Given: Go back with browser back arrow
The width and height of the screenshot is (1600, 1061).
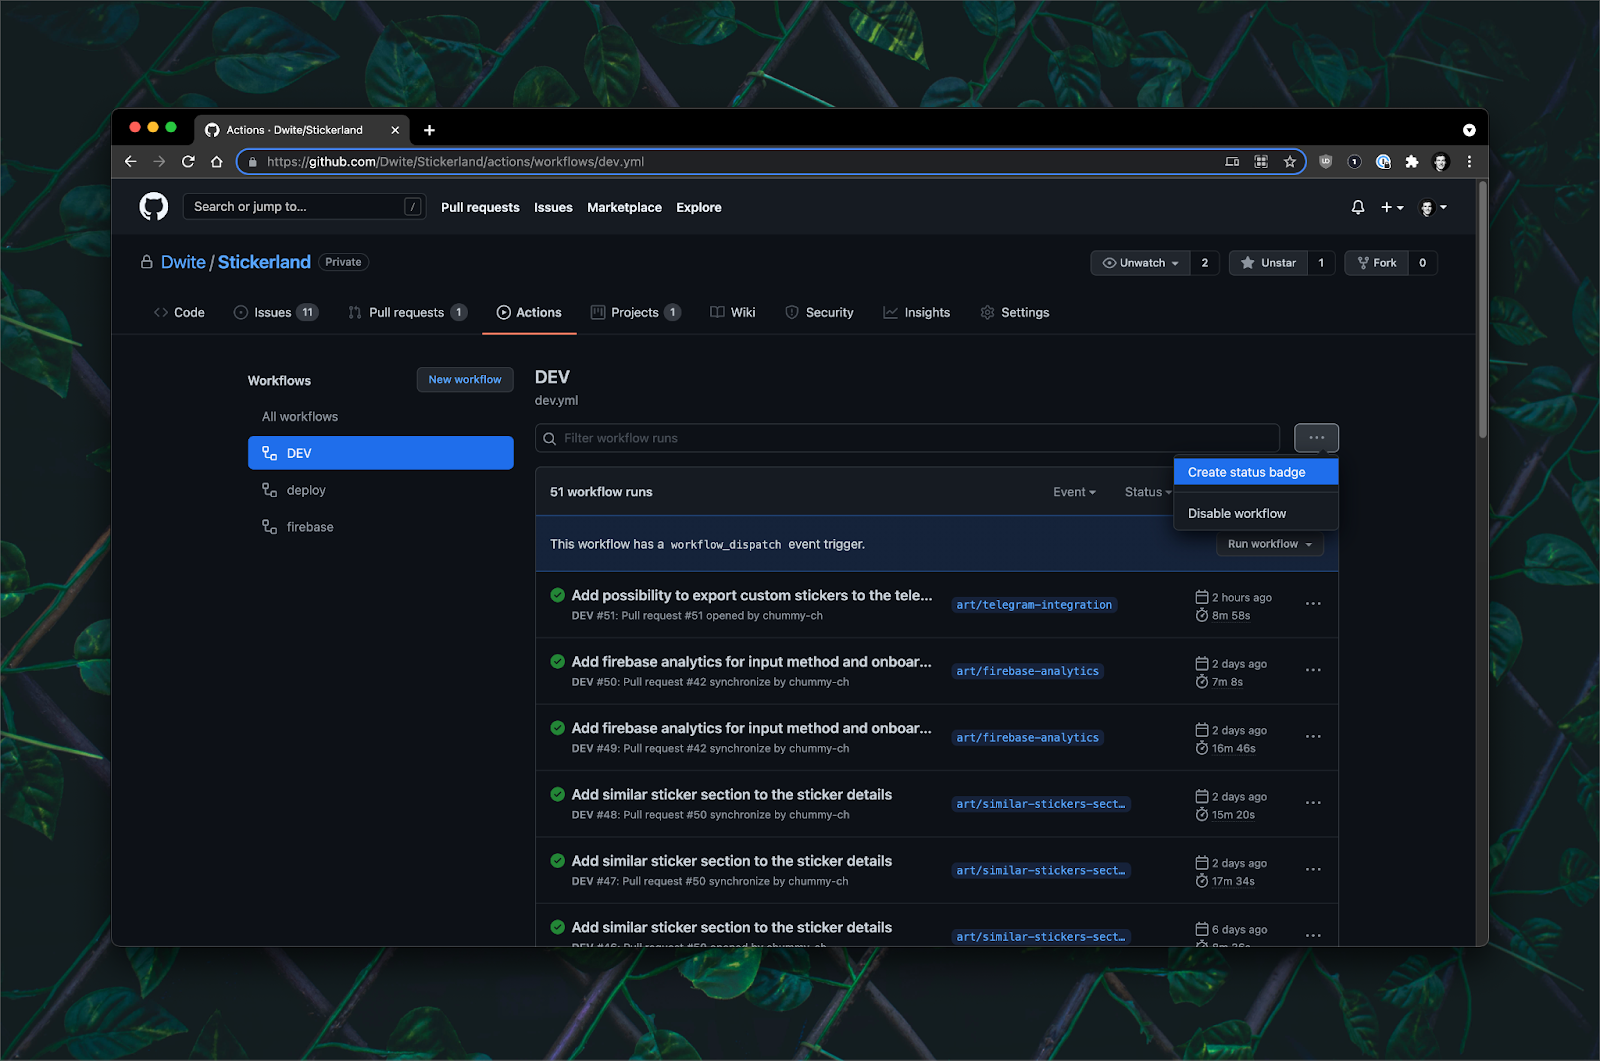Looking at the screenshot, I should point(130,161).
